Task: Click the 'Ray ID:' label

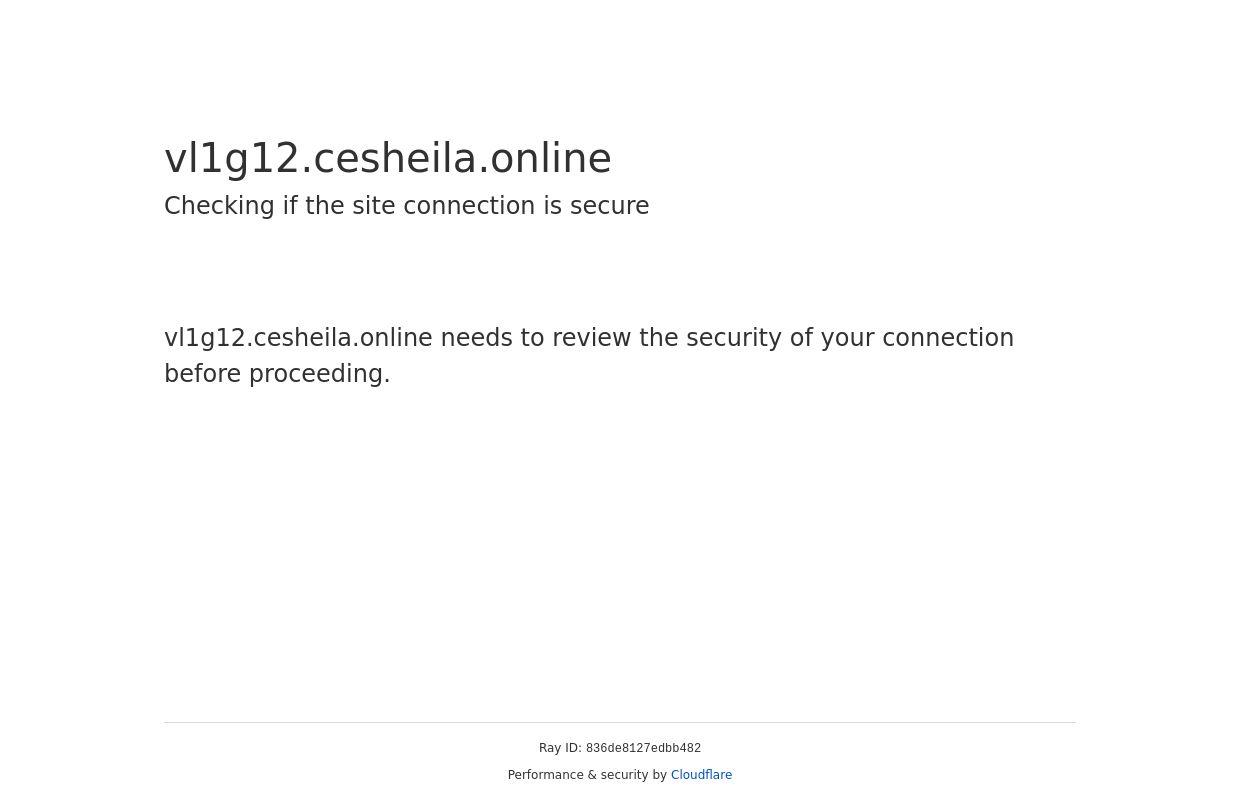Action: 560,748
